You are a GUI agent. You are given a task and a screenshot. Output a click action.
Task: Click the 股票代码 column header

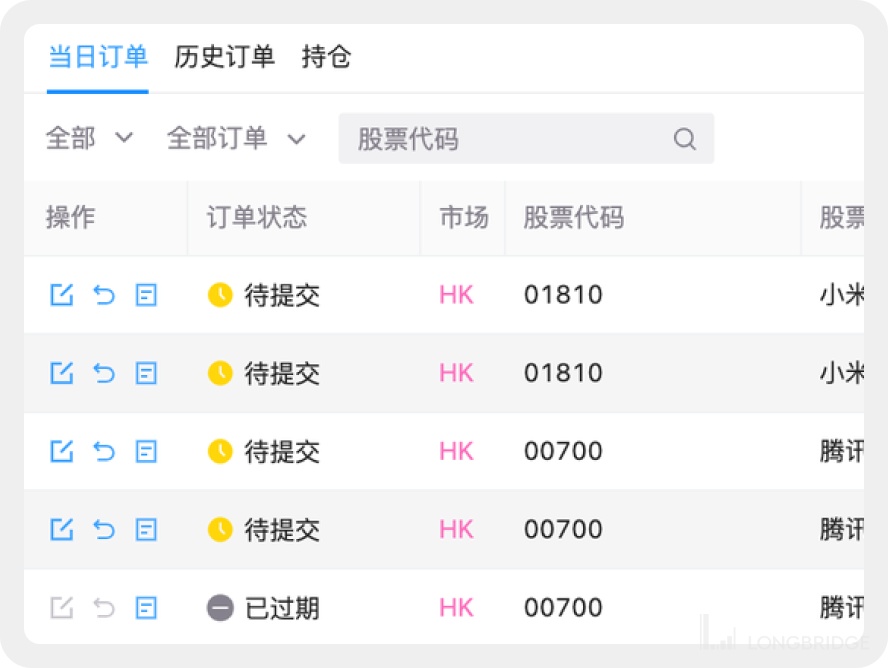click(574, 218)
